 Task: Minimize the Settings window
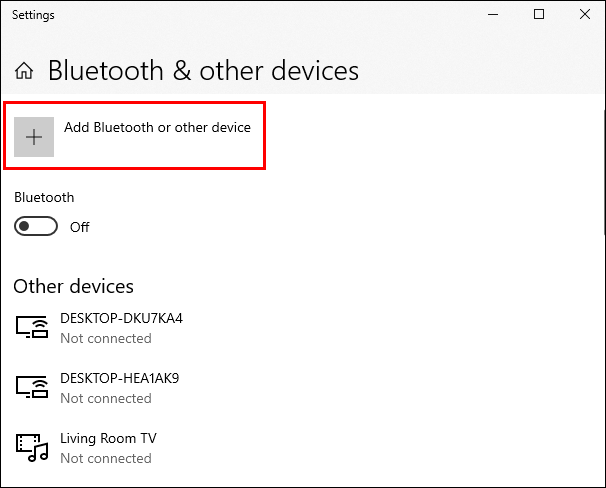[493, 15]
